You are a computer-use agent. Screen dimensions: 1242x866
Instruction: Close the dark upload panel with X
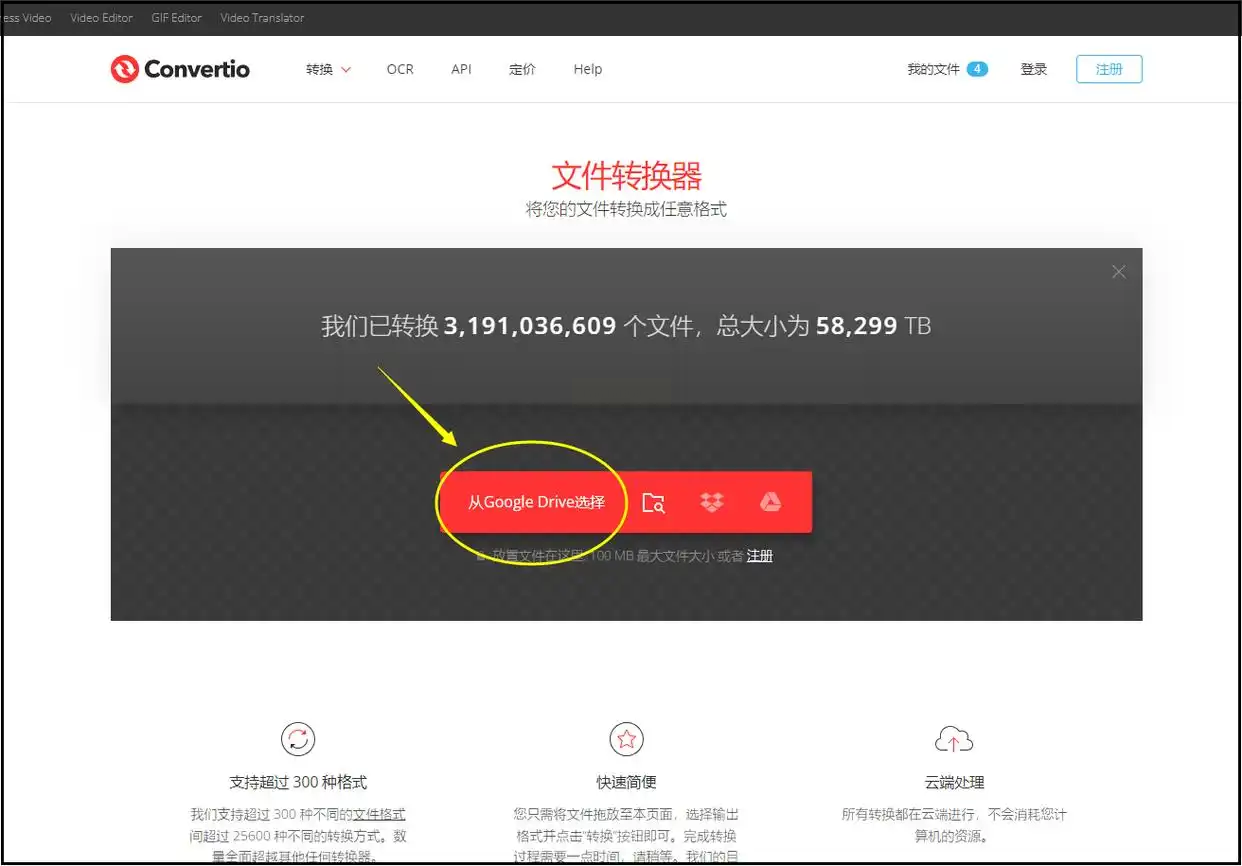[1119, 272]
